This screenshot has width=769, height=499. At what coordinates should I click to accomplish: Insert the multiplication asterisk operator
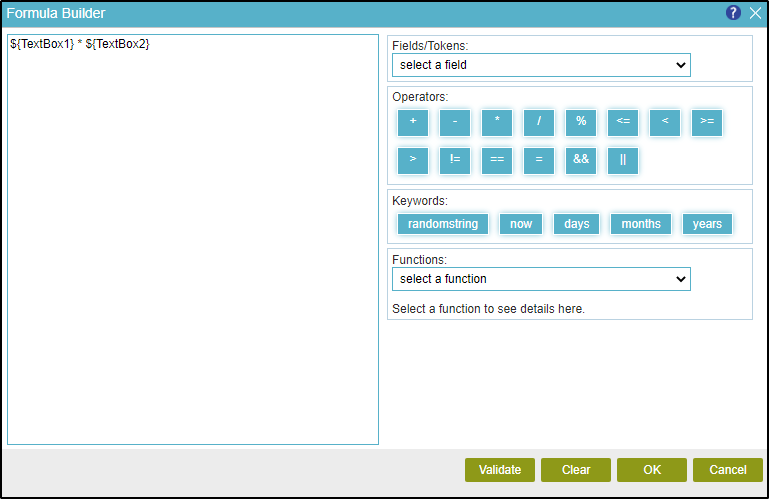pyautogui.click(x=497, y=122)
